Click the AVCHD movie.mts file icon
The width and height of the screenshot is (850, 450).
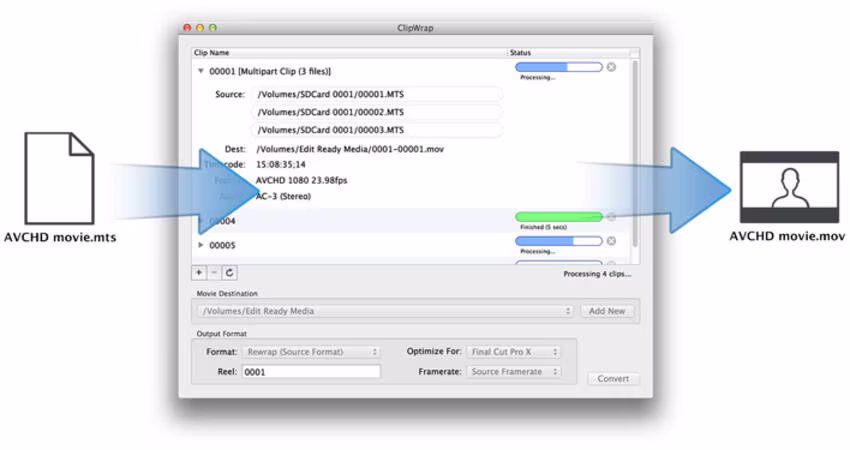click(x=60, y=178)
